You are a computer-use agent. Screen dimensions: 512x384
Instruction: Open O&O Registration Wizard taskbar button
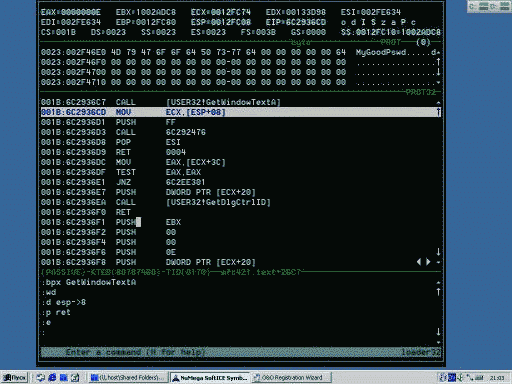291,377
